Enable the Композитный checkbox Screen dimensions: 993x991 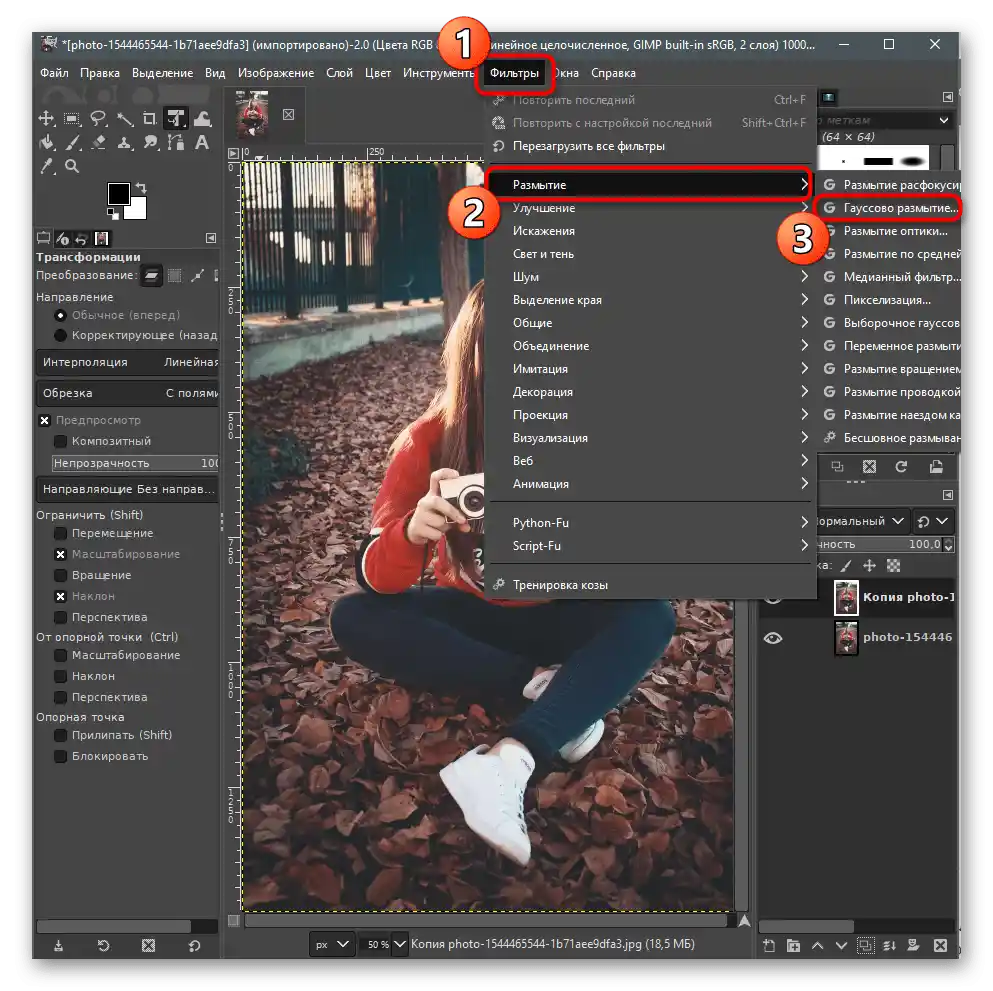[60, 441]
